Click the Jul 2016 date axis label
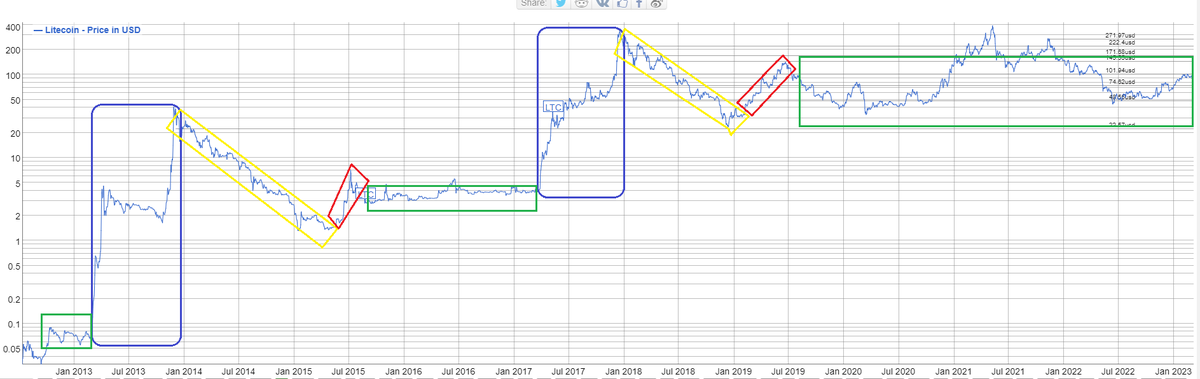Screen dimensions: 1200x379 pos(460,371)
